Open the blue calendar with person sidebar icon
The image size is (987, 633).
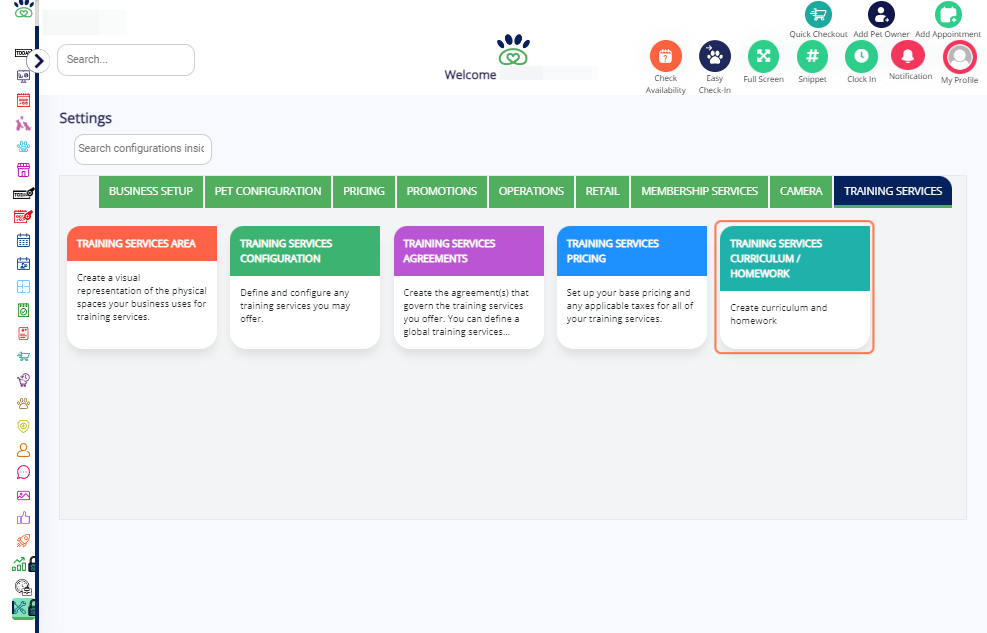pos(23,264)
